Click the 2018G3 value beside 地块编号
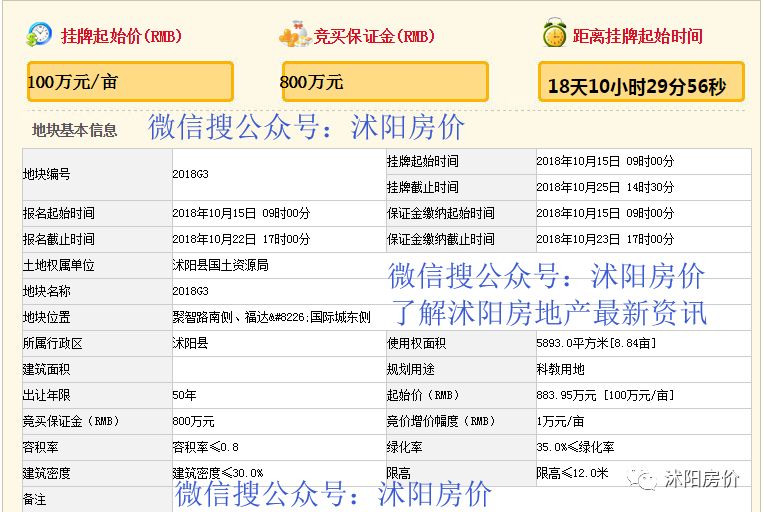This screenshot has width=764, height=512. [191, 174]
